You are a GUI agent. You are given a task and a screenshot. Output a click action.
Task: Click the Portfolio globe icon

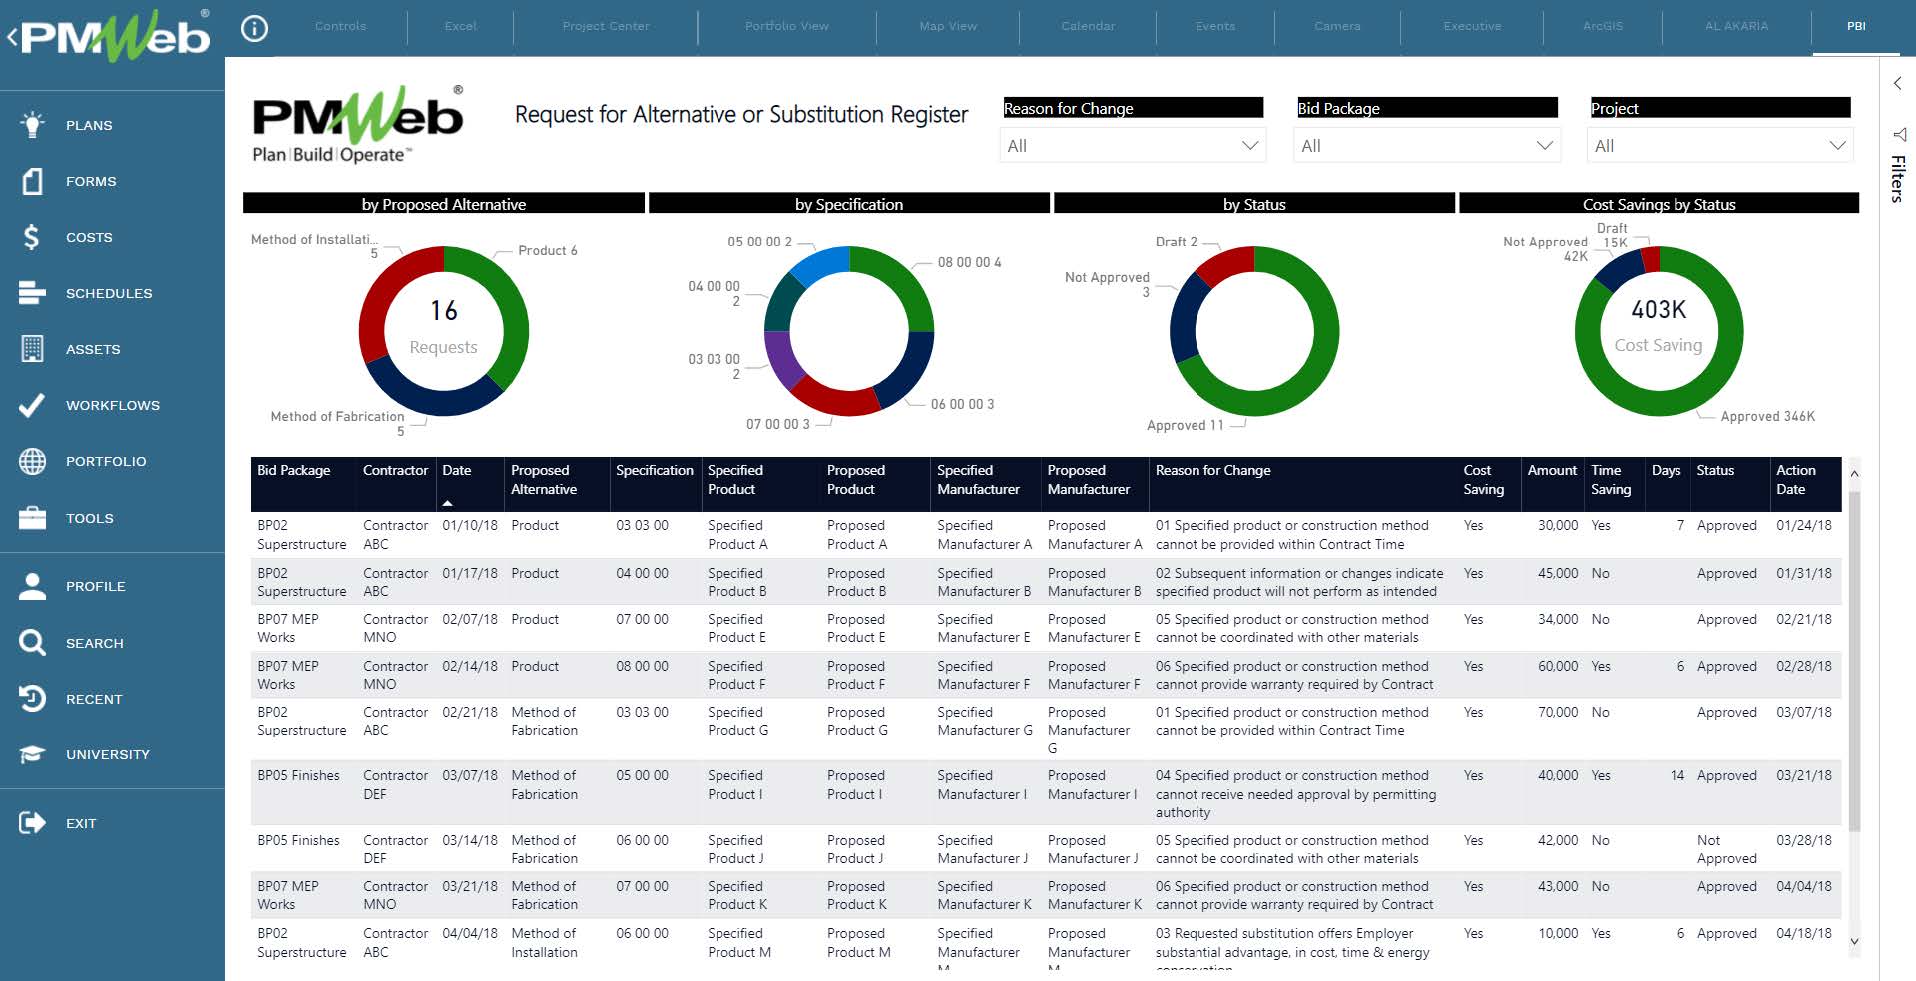click(32, 461)
